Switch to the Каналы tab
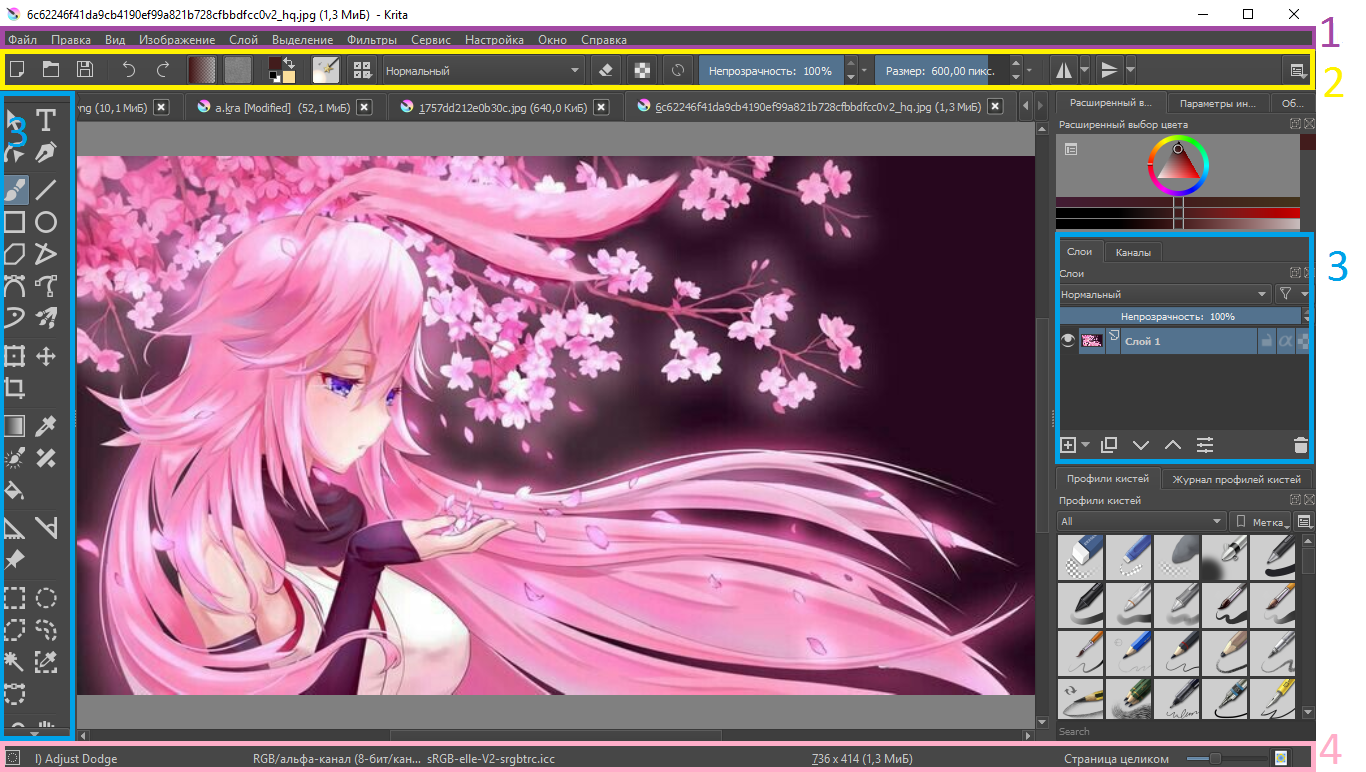Viewport: 1366px width, 772px height. 1133,252
